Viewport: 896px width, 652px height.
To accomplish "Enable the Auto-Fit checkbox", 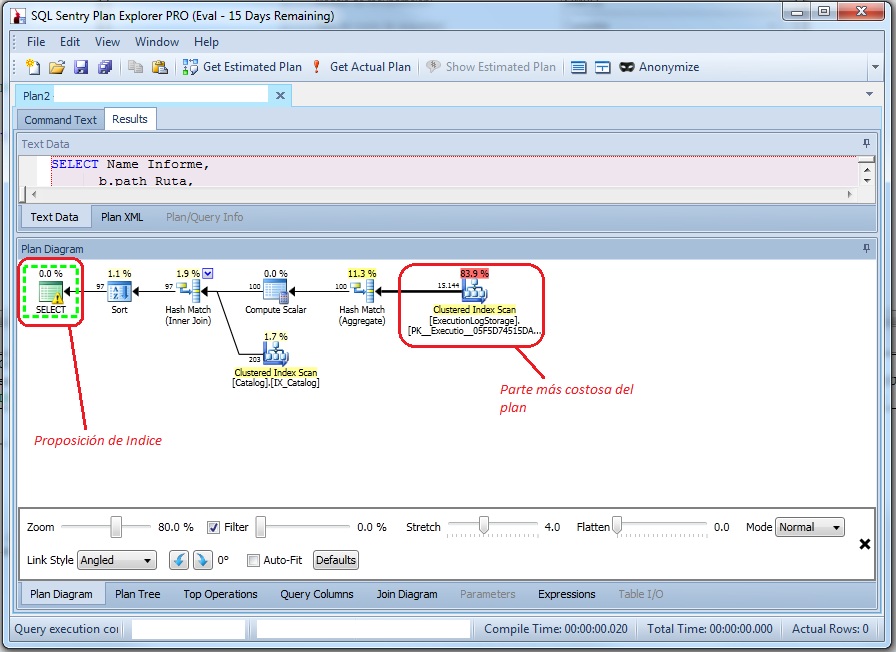I will click(x=253, y=560).
